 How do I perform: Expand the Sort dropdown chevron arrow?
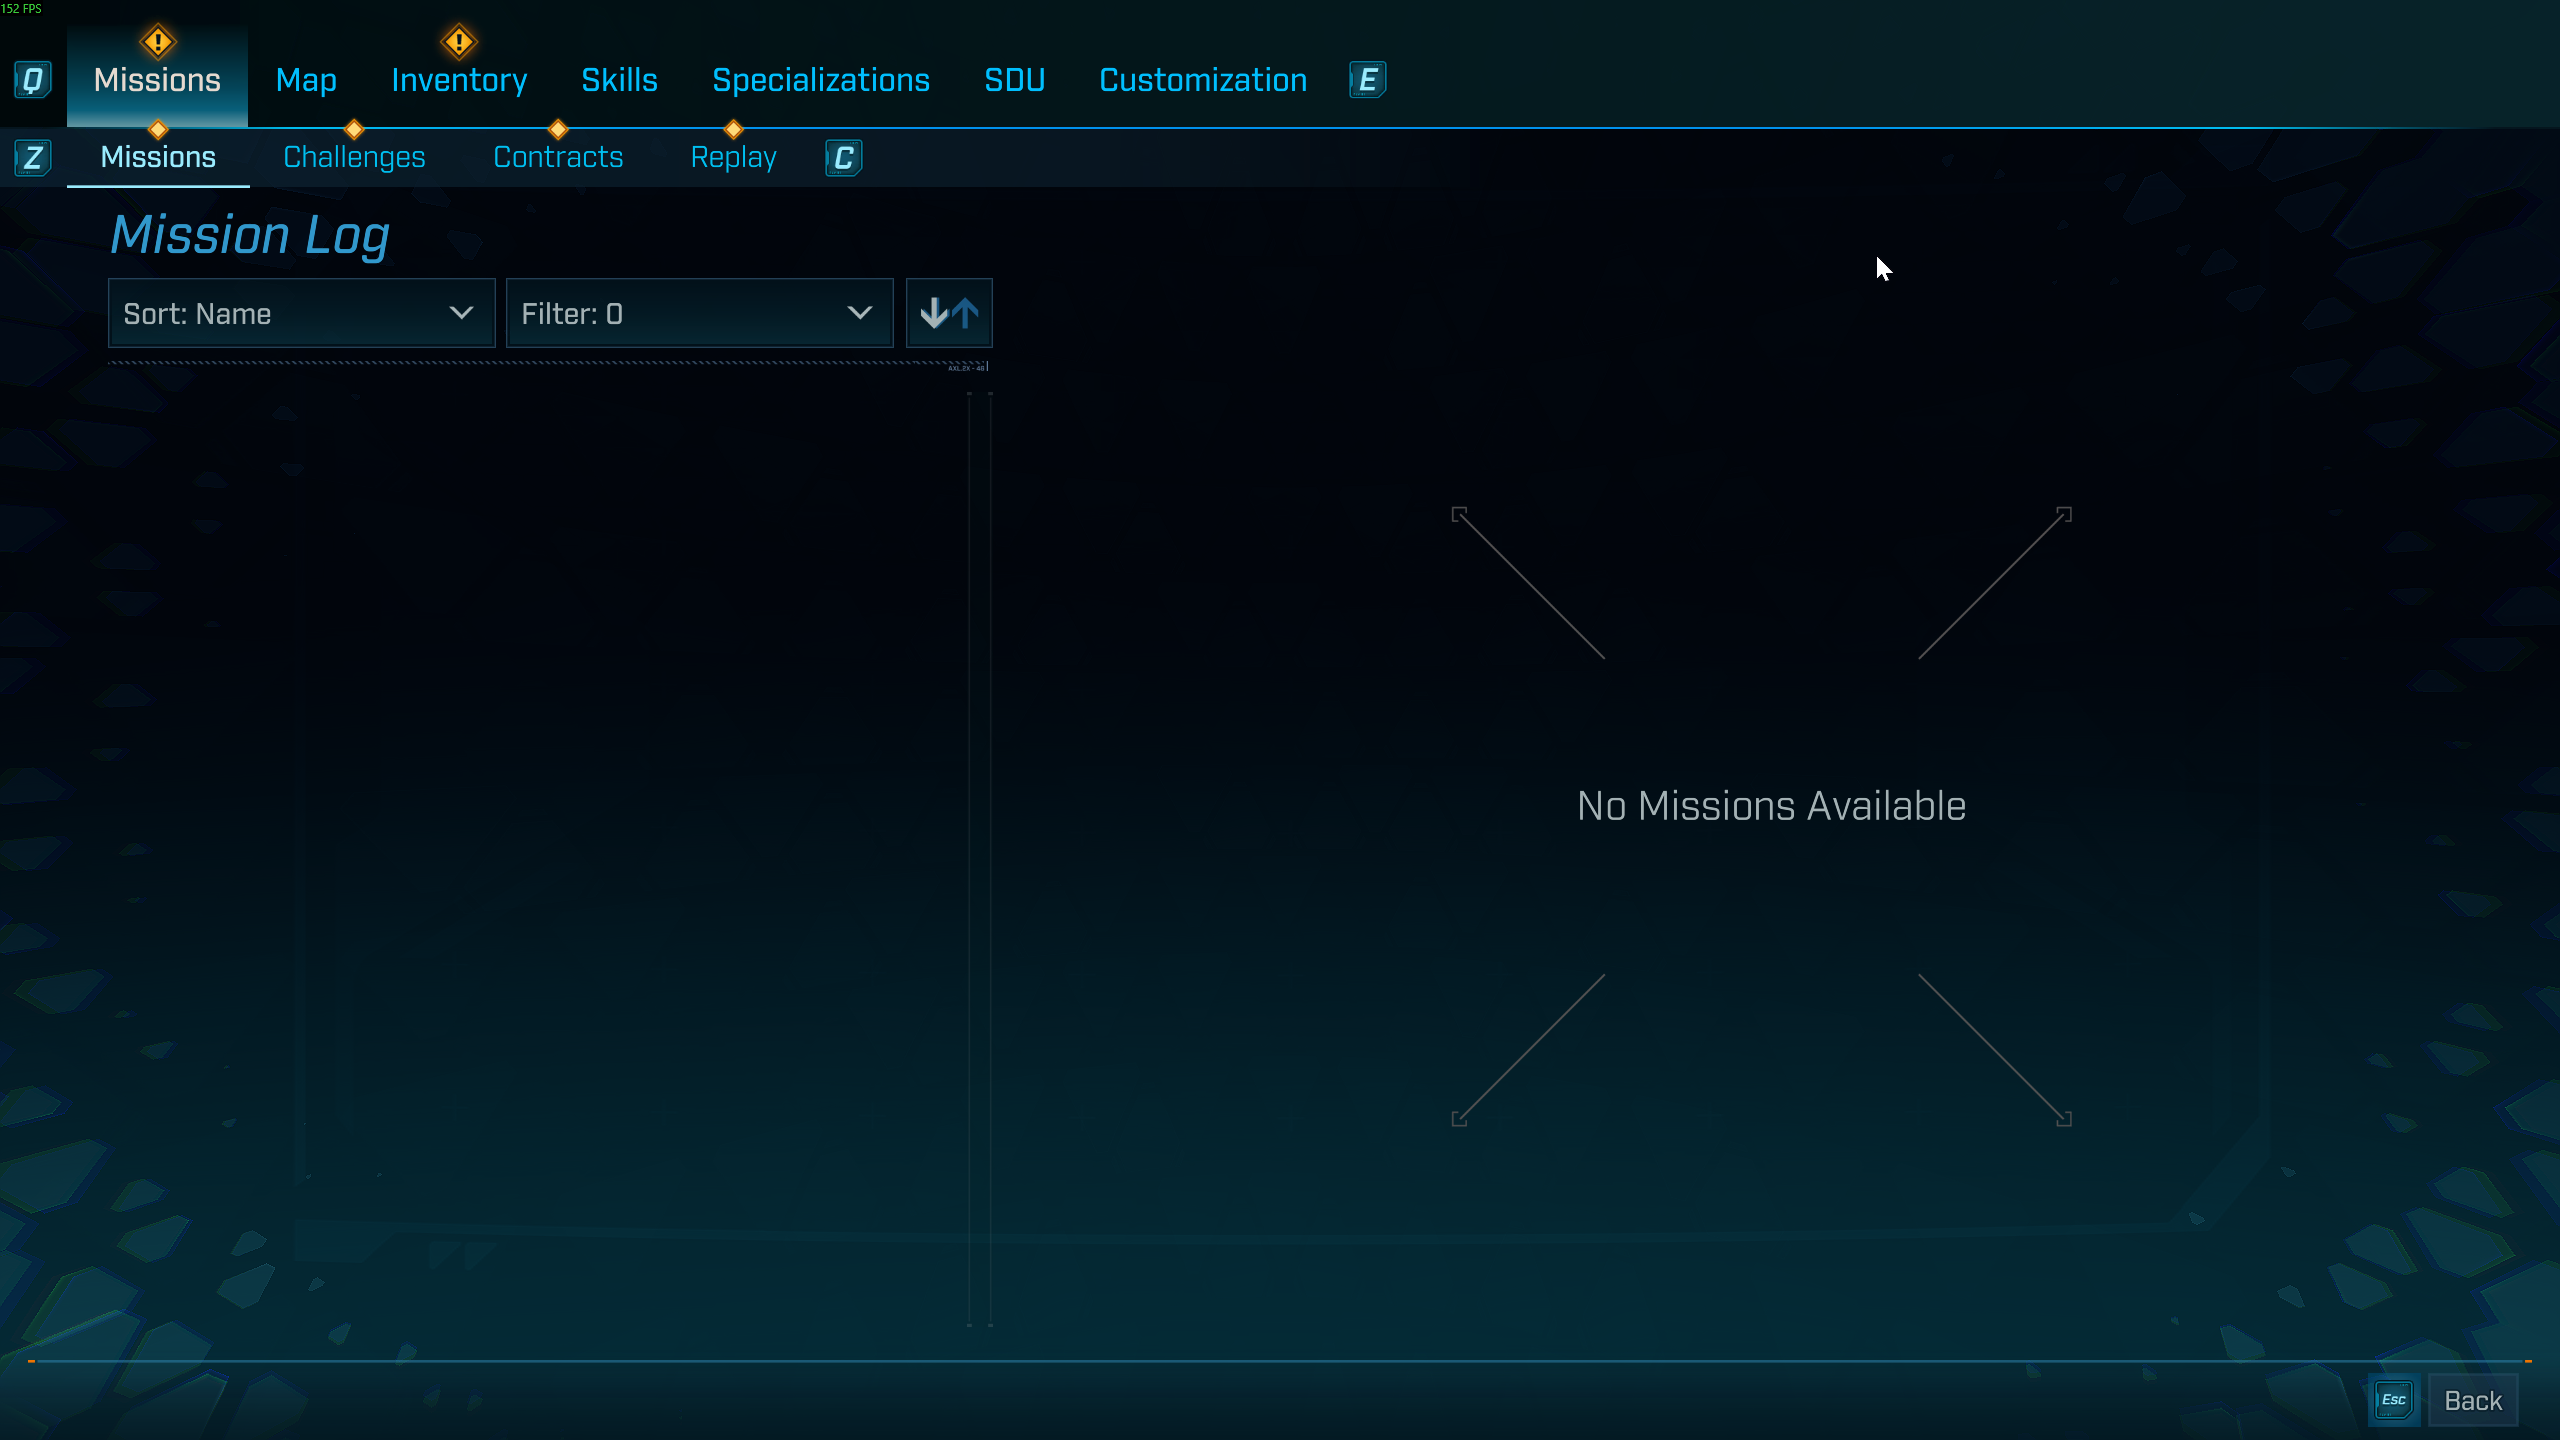[x=461, y=313]
